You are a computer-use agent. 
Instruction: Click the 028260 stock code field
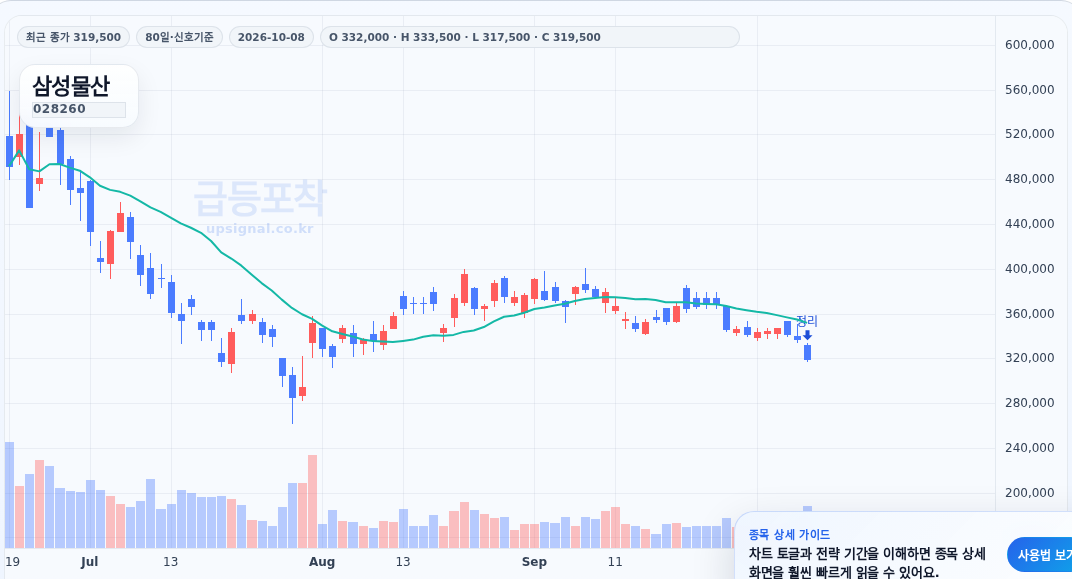(x=79, y=109)
